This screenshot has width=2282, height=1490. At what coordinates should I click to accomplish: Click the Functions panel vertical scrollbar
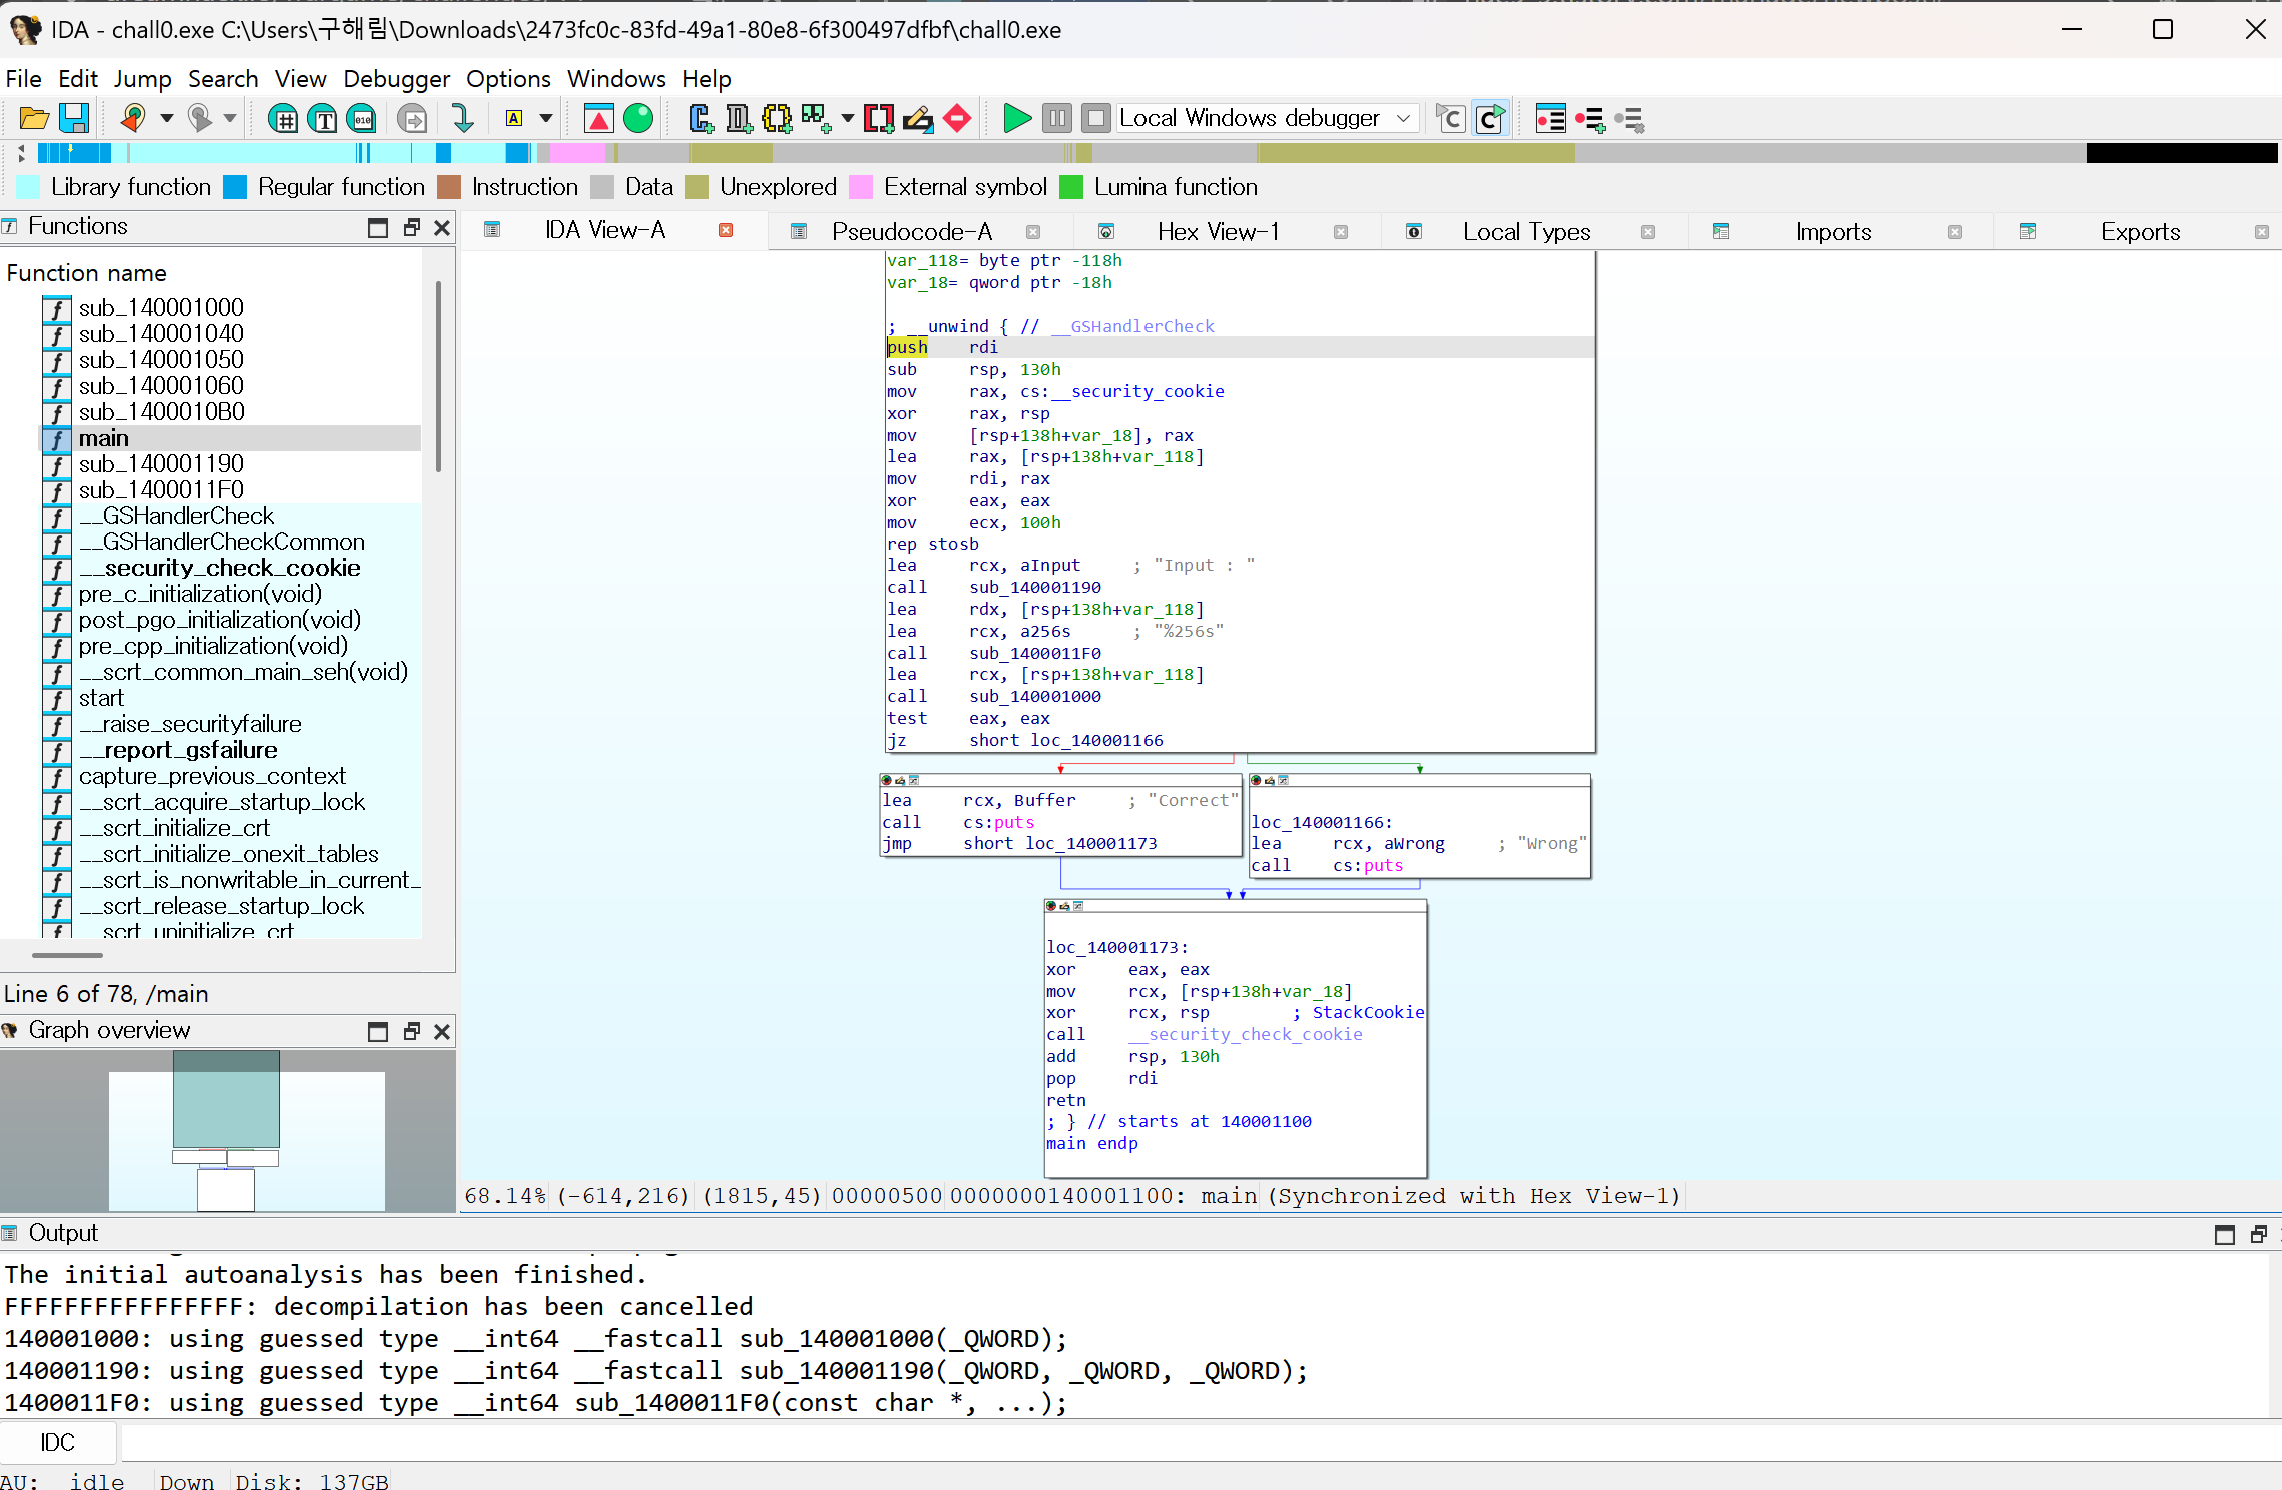coord(438,378)
